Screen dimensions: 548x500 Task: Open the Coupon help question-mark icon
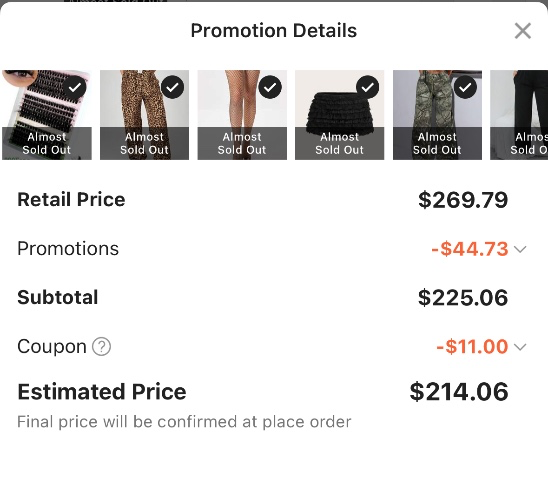point(101,347)
